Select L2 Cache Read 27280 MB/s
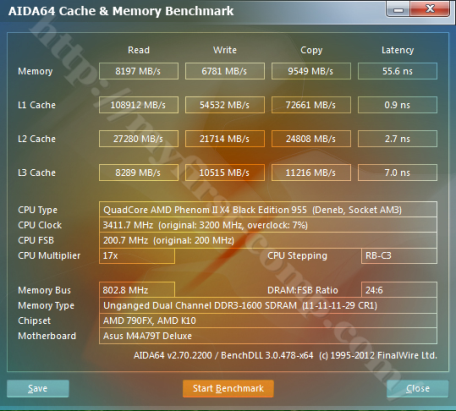Image resolution: width=456 pixels, height=411 pixels. (x=139, y=139)
